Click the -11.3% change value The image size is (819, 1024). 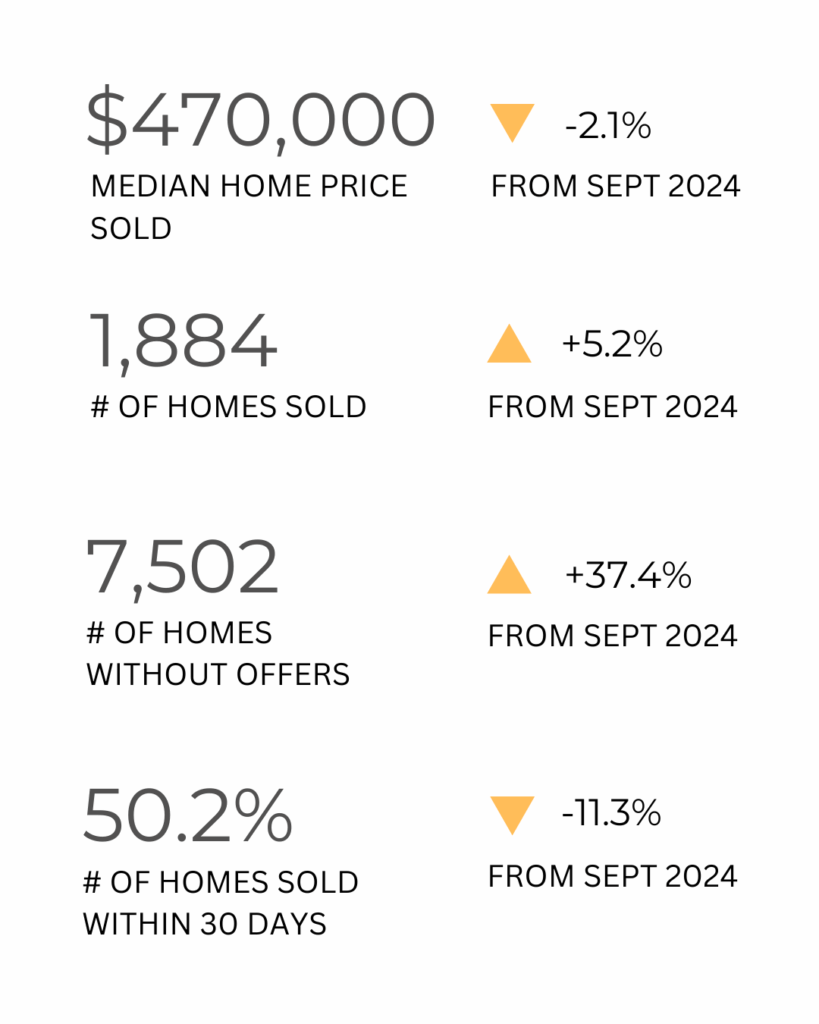coord(611,814)
